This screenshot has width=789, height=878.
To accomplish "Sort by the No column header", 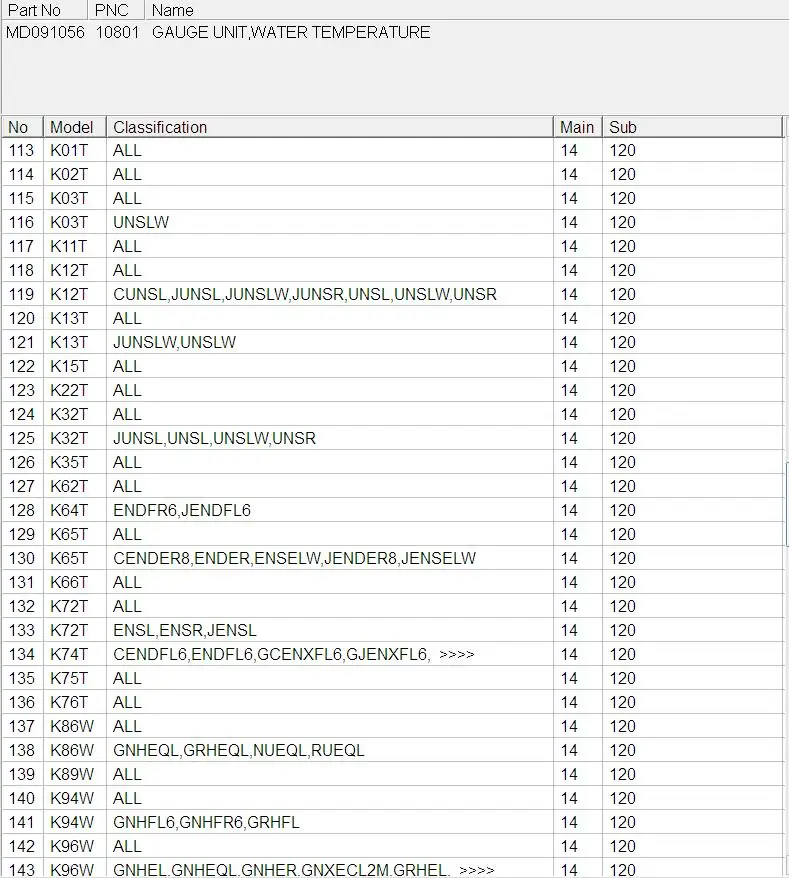I will (22, 127).
